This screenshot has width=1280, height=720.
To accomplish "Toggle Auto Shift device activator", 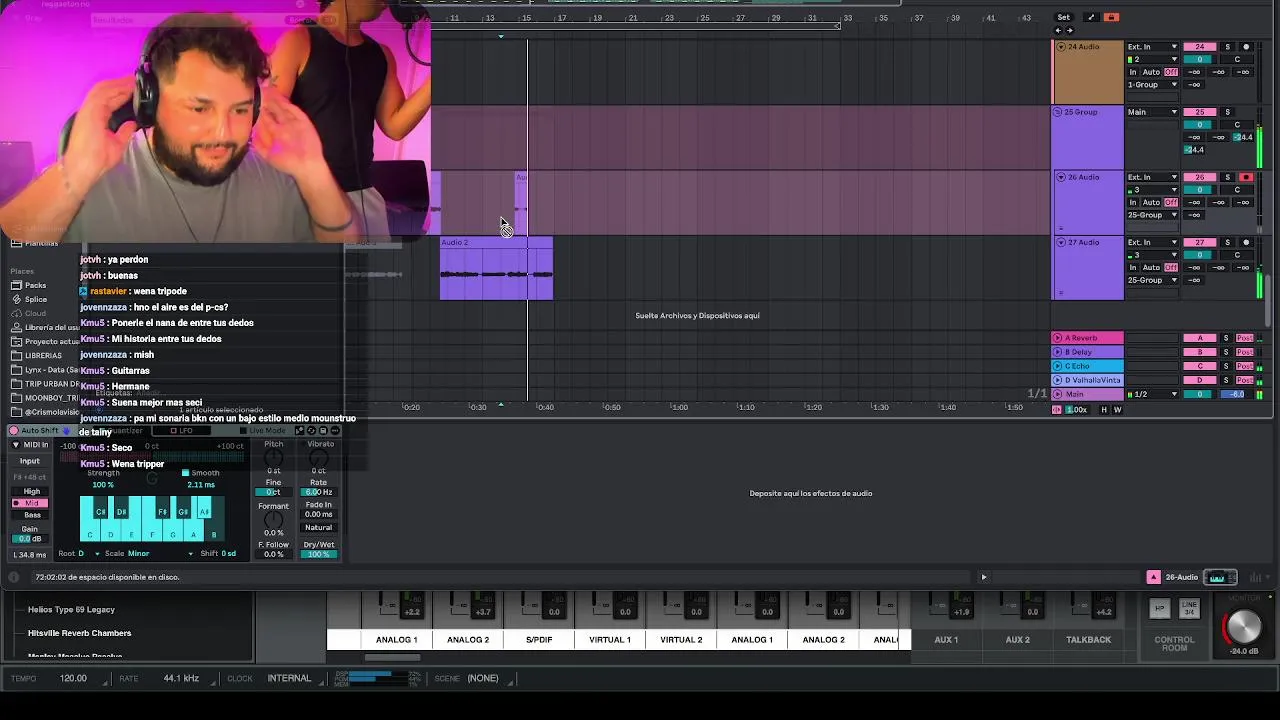I will tap(14, 431).
